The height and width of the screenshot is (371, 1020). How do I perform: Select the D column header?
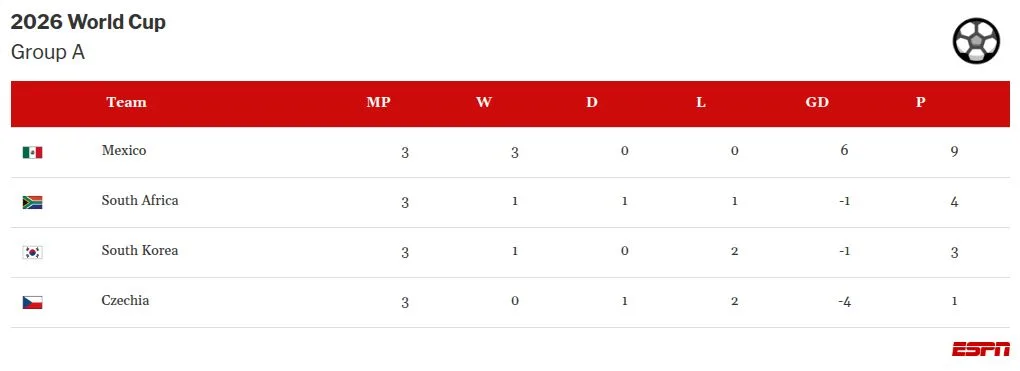(x=591, y=102)
